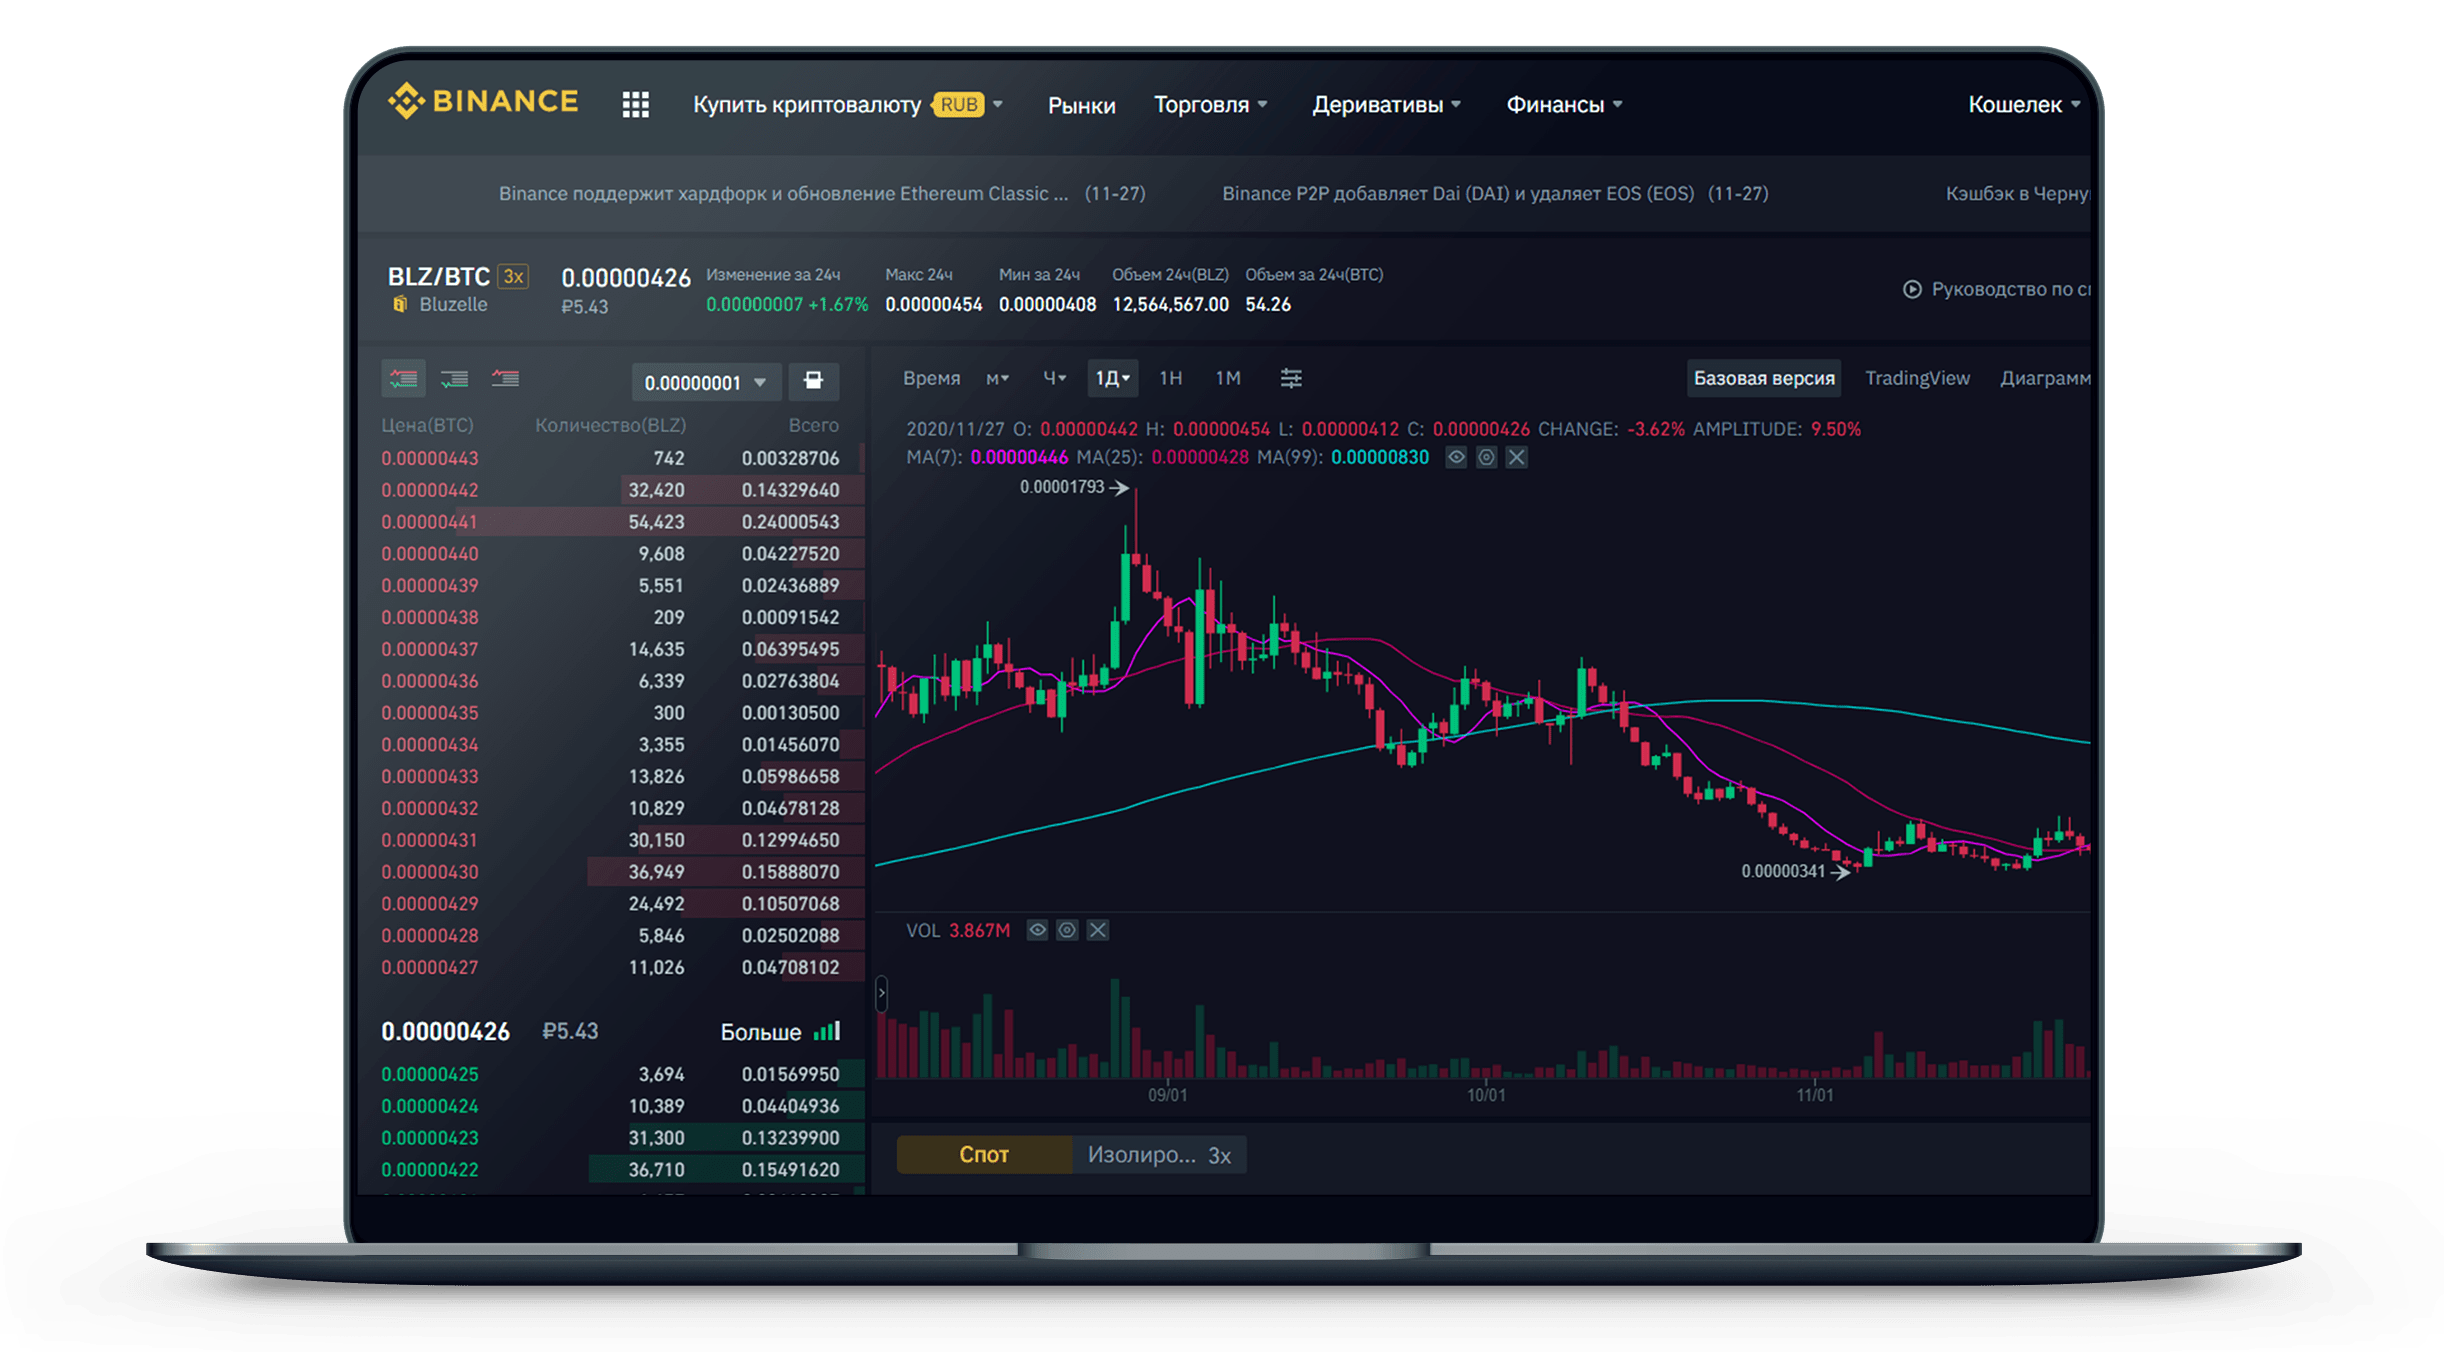Click the order book layout icon
The height and width of the screenshot is (1352, 2444).
click(813, 380)
